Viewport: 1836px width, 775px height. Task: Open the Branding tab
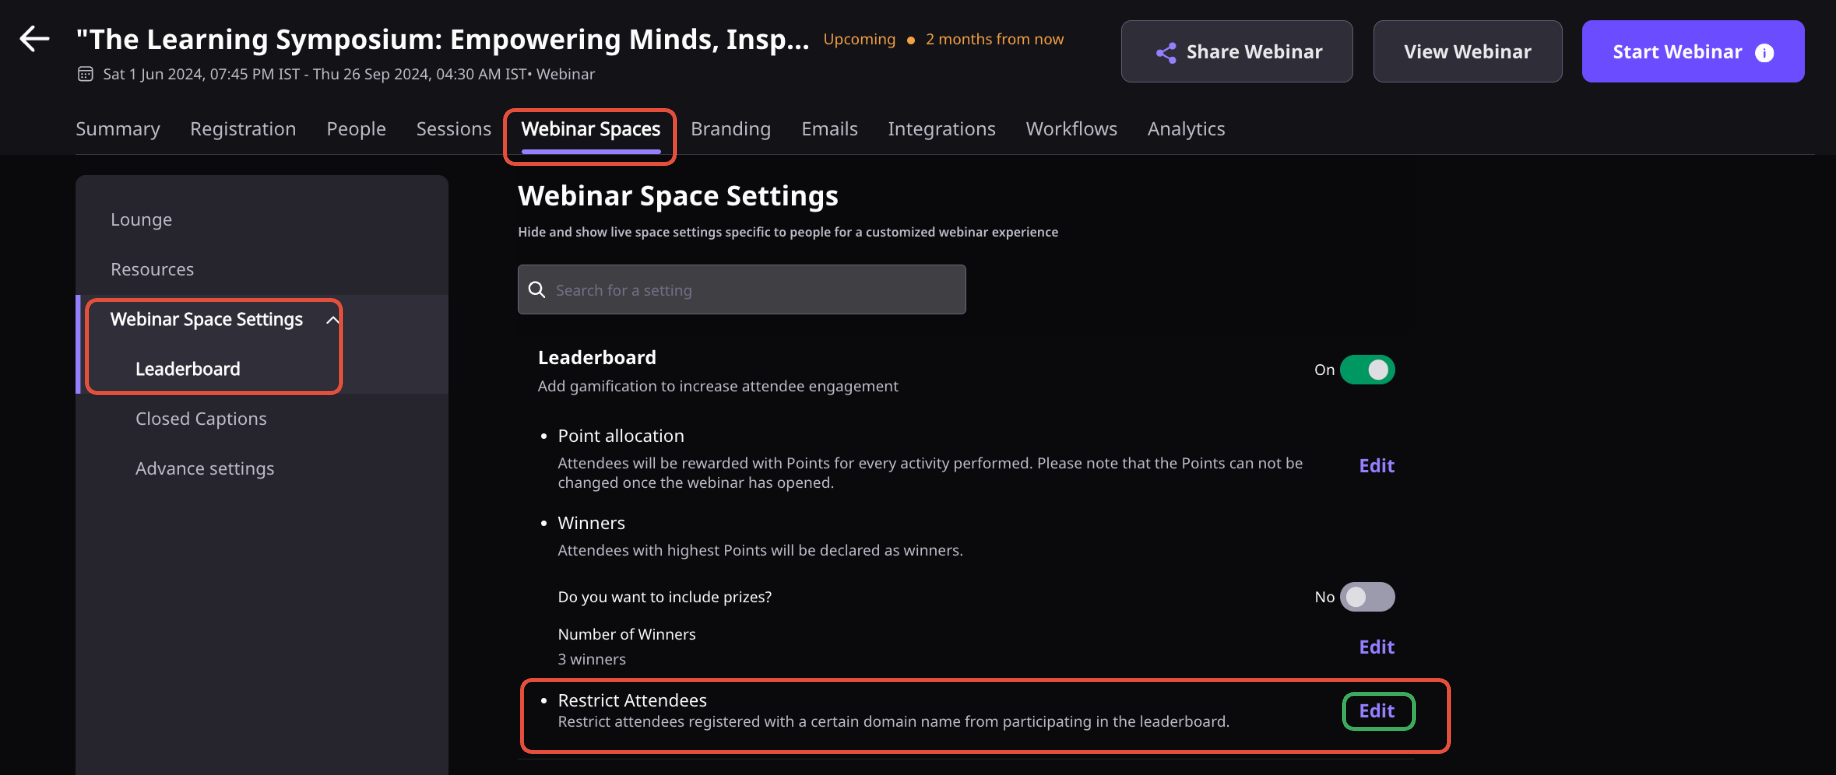pos(731,129)
